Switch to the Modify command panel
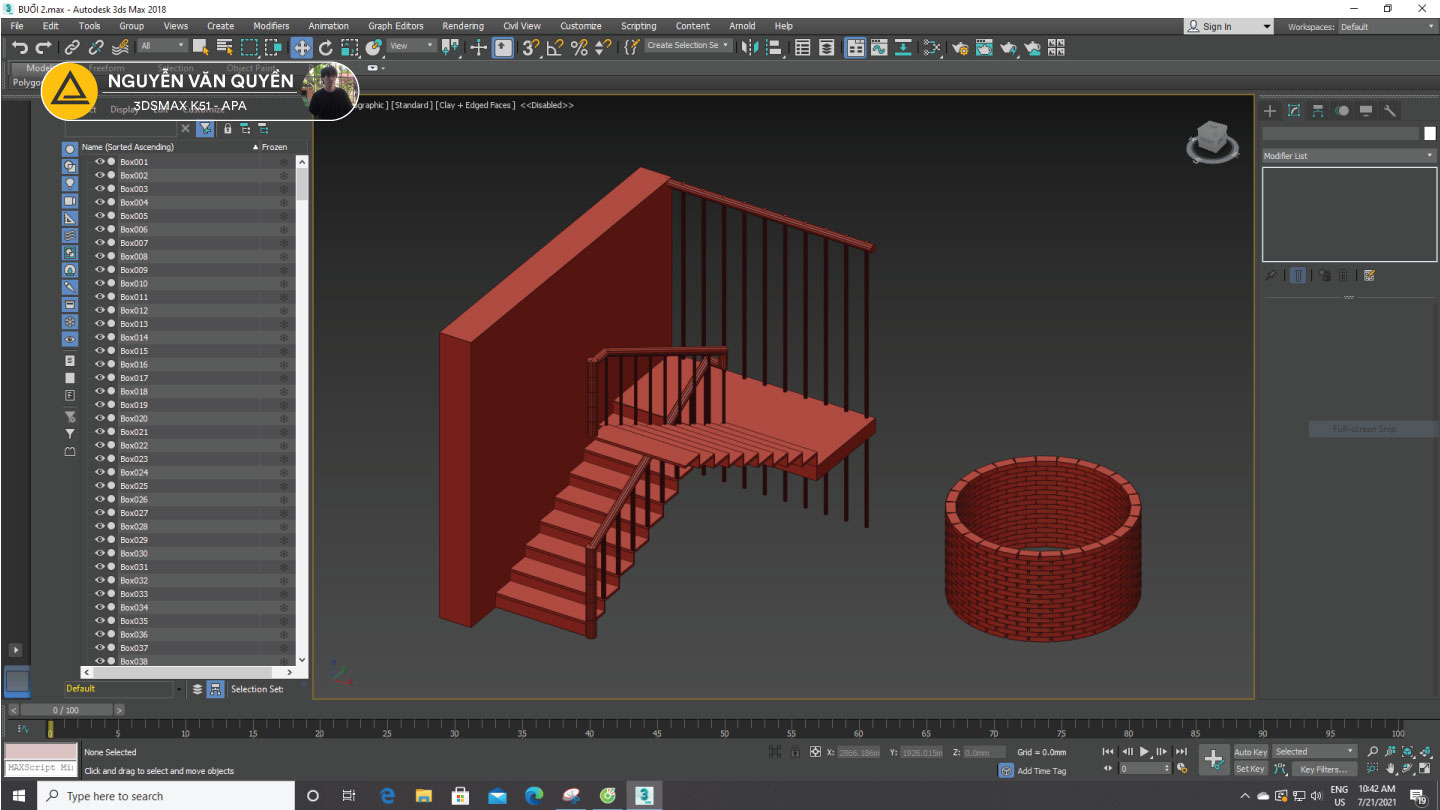Viewport: 1440px width, 810px height. [1294, 111]
